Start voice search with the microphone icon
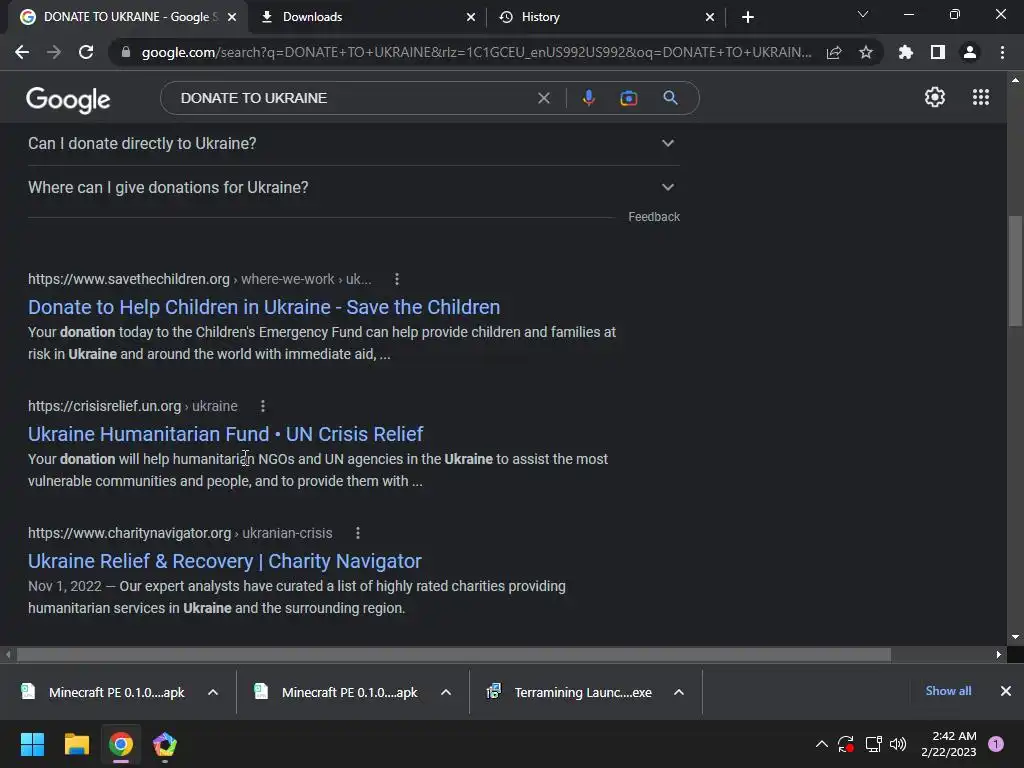 tap(588, 98)
